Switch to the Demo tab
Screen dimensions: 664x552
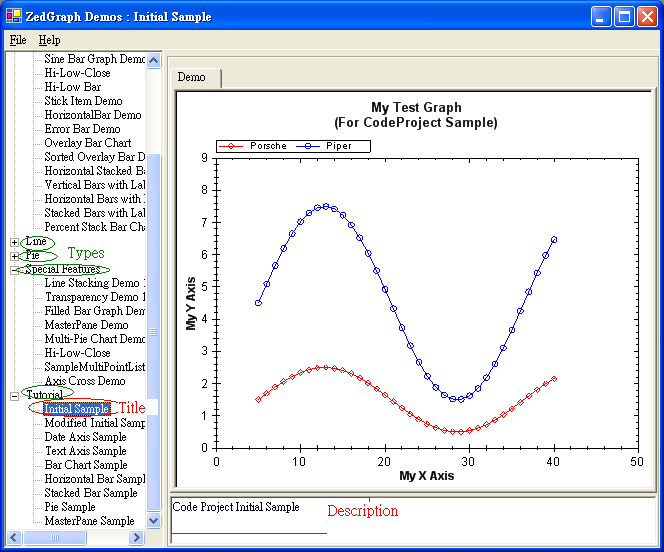point(195,77)
